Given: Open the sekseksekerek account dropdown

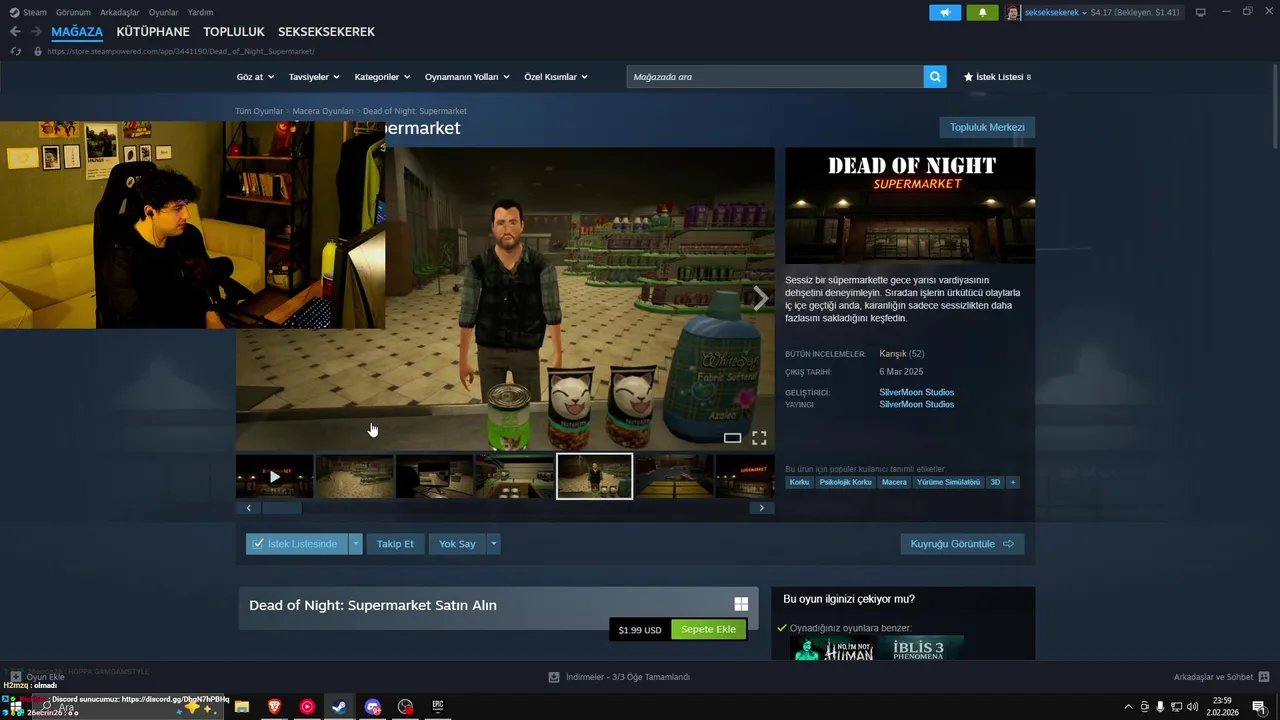Looking at the screenshot, I should 1056,13.
